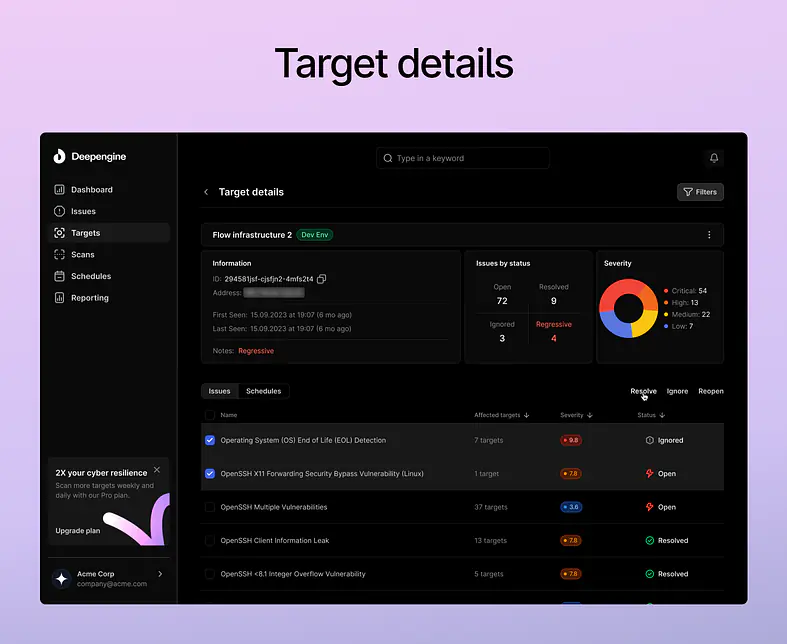The width and height of the screenshot is (787, 644).
Task: Uncheck the Operating System EOL Detection row
Action: pos(210,440)
